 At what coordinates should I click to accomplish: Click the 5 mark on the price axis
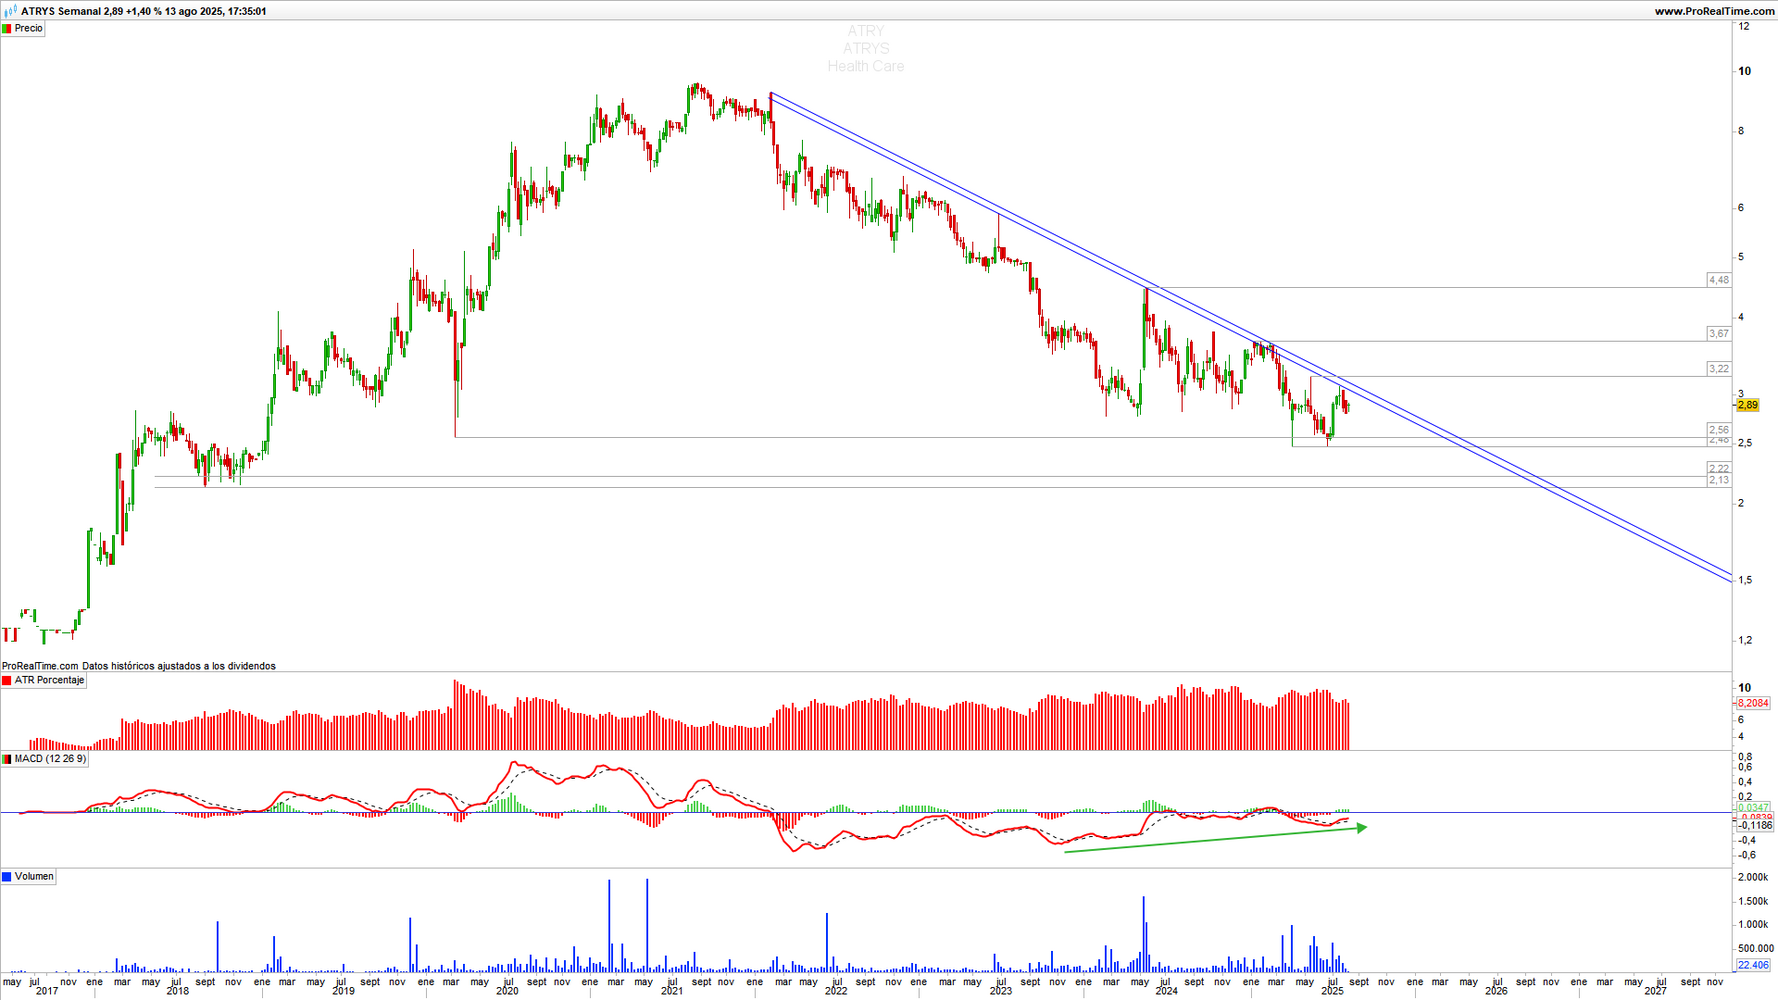click(1741, 257)
